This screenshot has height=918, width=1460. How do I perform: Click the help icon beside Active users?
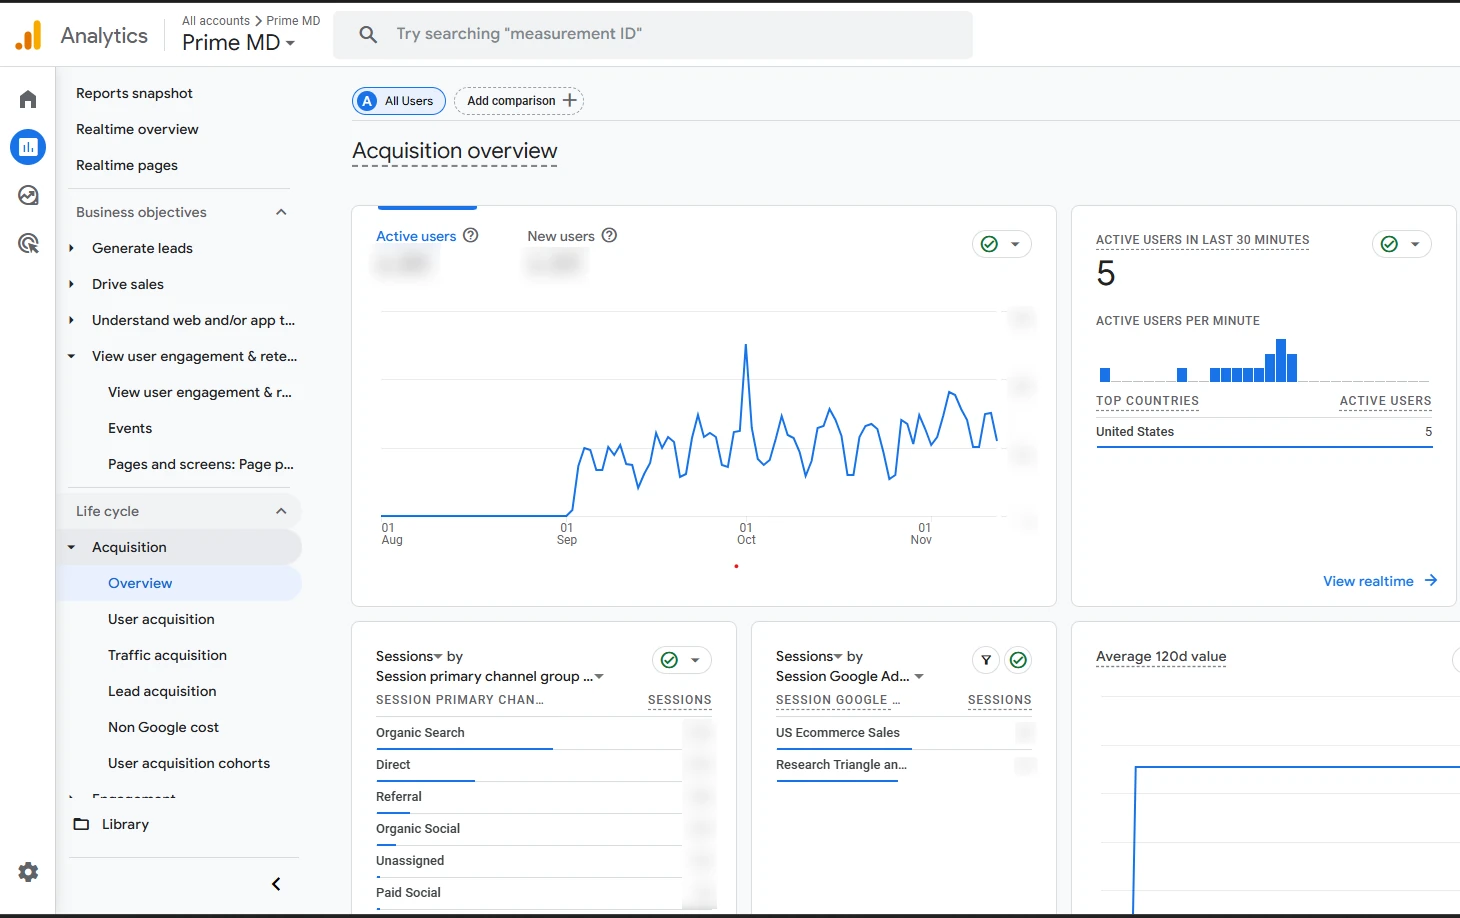[x=471, y=235]
